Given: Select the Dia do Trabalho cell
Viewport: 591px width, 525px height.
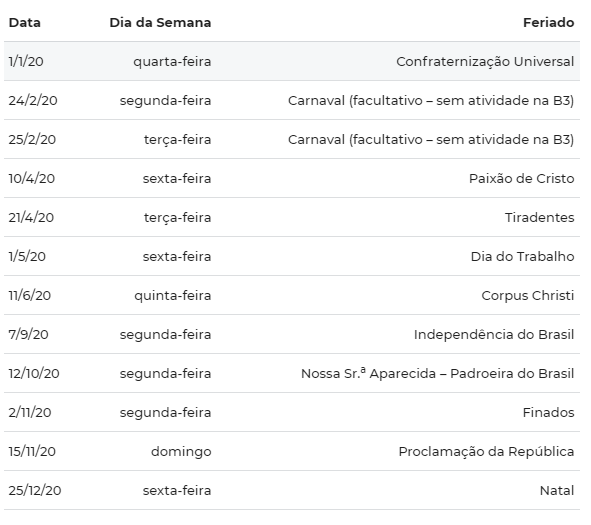Looking at the screenshot, I should pos(522,257).
